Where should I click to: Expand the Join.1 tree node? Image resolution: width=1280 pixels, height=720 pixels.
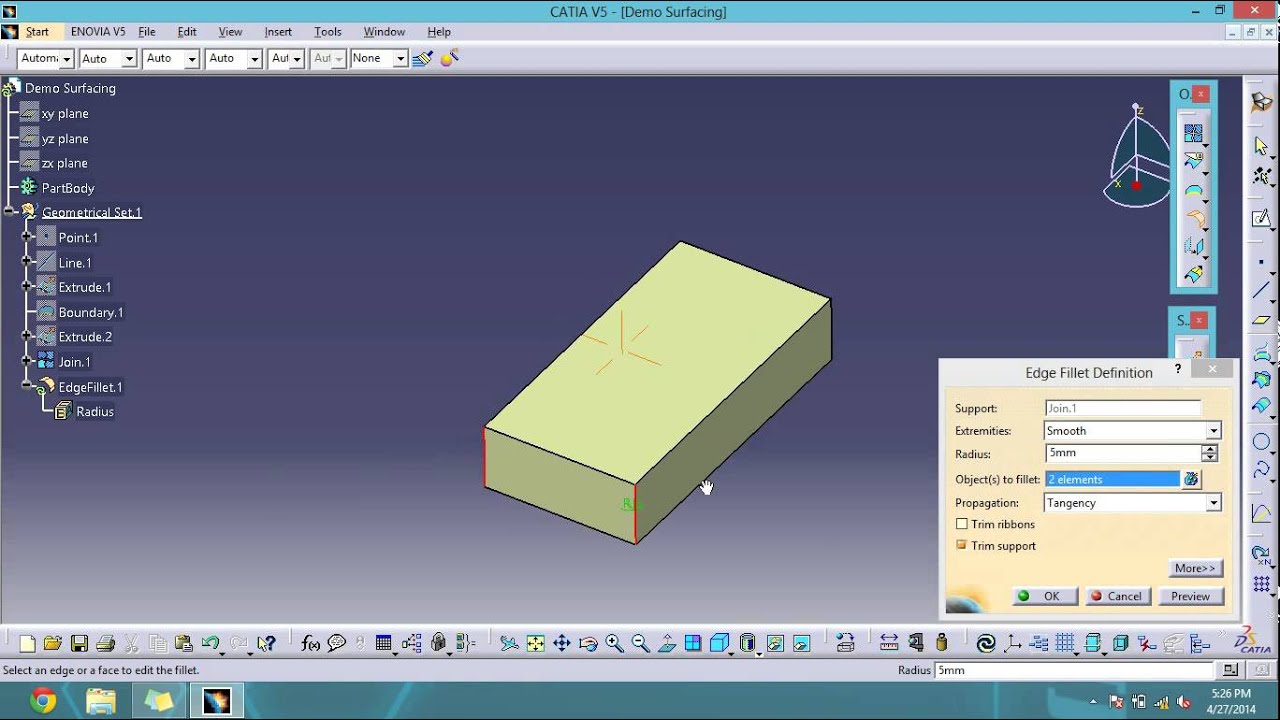(x=27, y=361)
